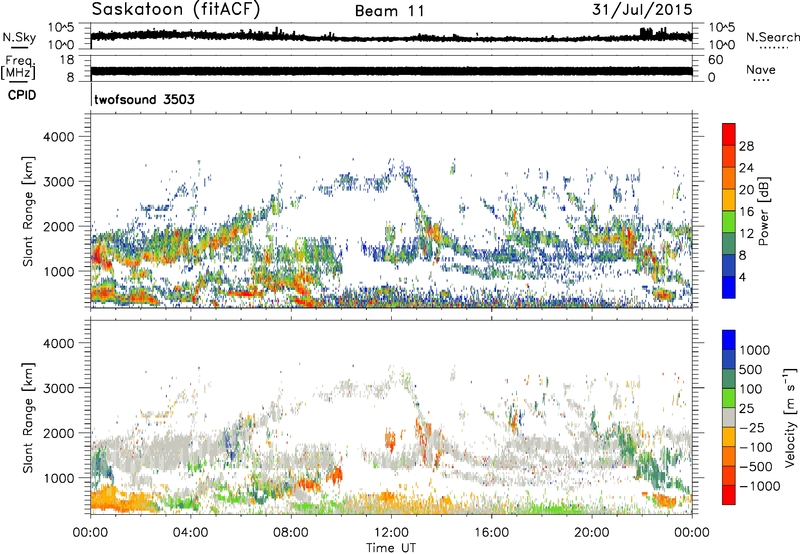Click the '16:00' time axis label
Viewport: 800px width, 554px height.
pyautogui.click(x=491, y=533)
